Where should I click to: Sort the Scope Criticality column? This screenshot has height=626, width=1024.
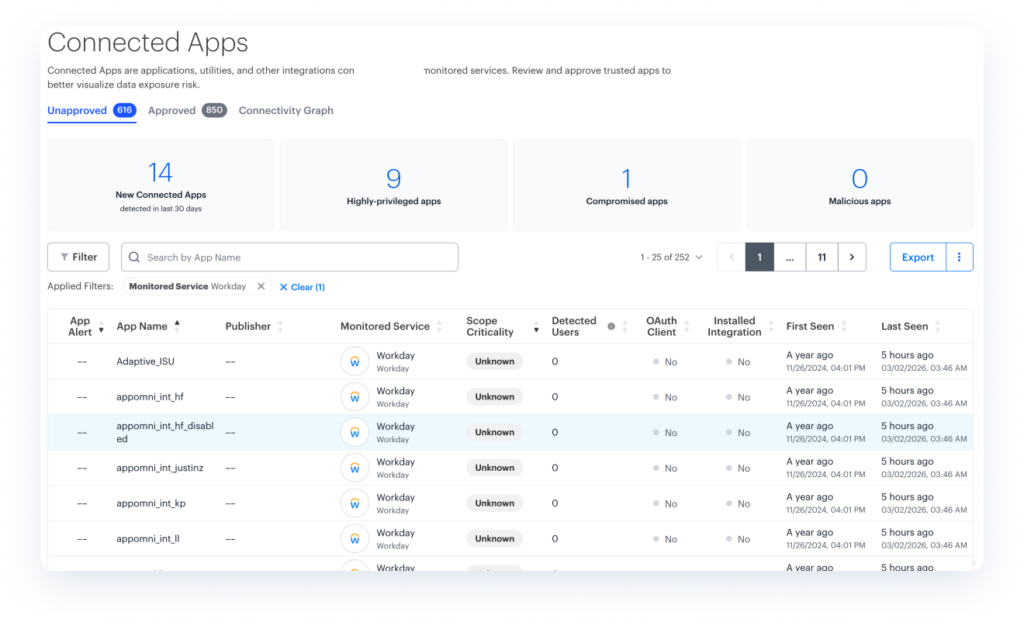pyautogui.click(x=536, y=327)
